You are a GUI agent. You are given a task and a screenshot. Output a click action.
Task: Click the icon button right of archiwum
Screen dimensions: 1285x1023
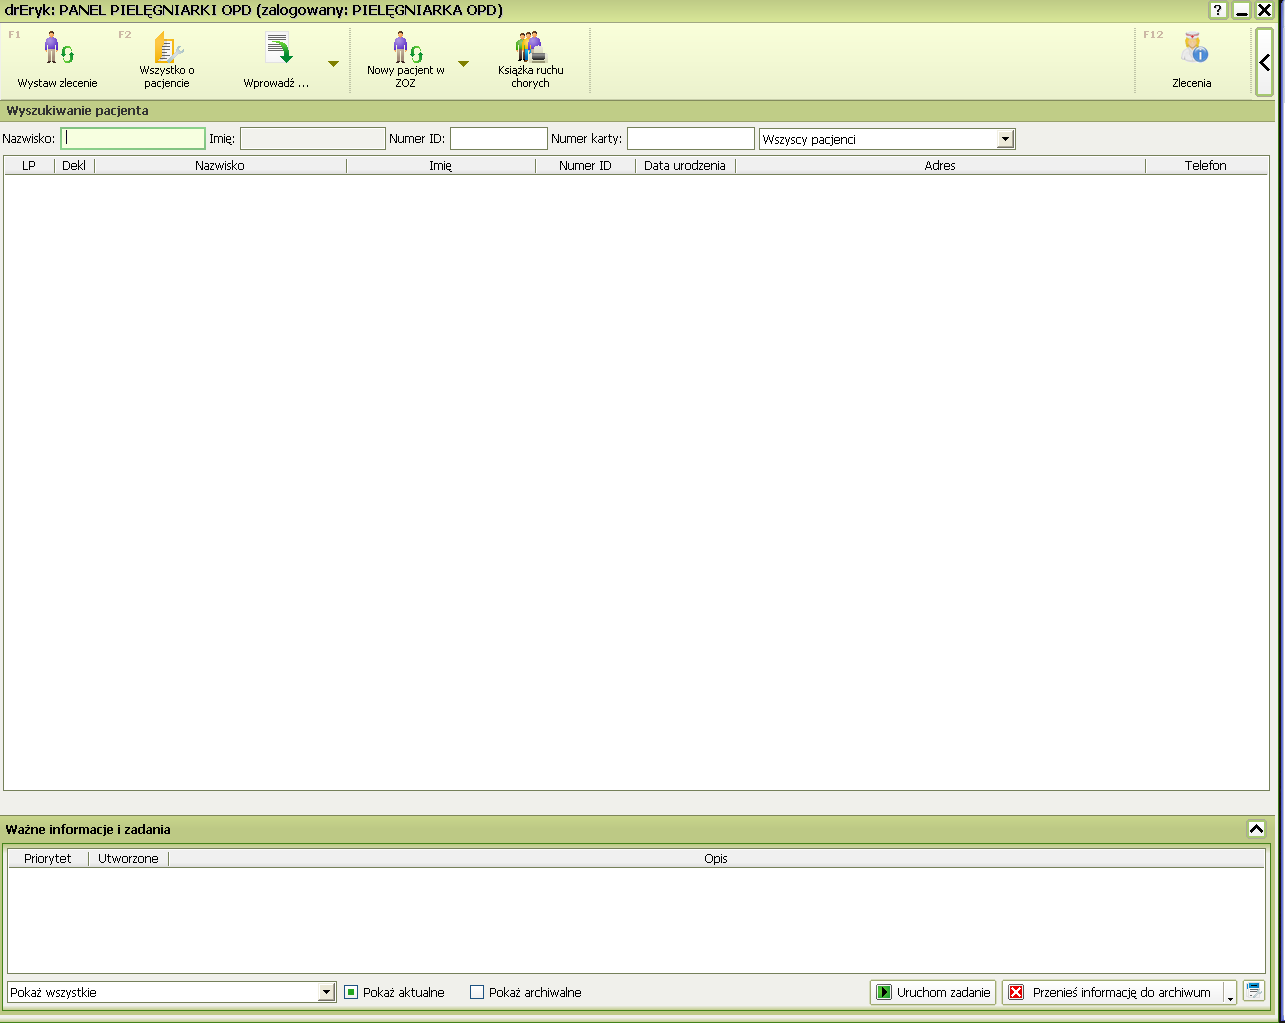(1254, 991)
